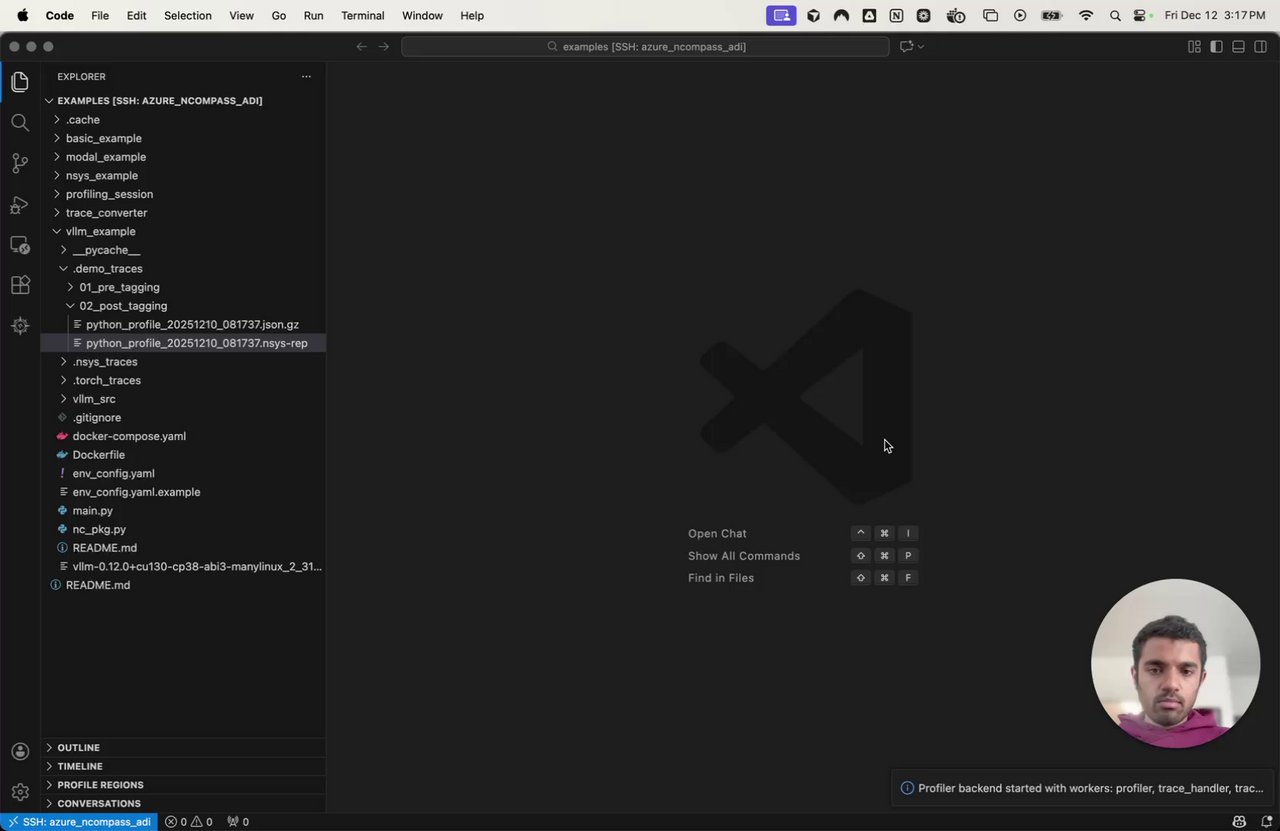Open the Dockerfile
This screenshot has width=1280, height=831.
pyautogui.click(x=183, y=455)
